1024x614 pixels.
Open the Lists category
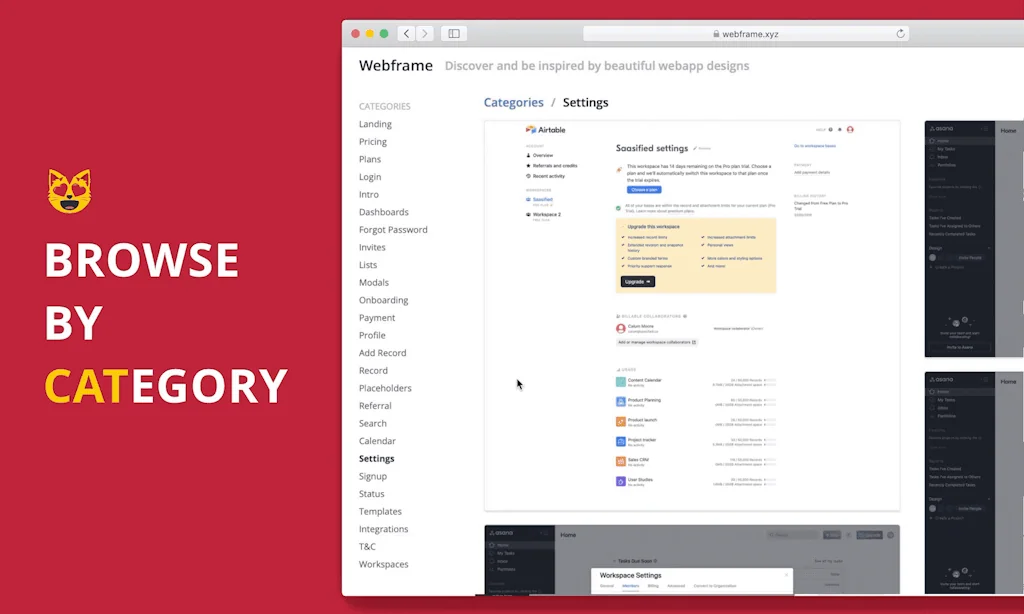(x=368, y=265)
